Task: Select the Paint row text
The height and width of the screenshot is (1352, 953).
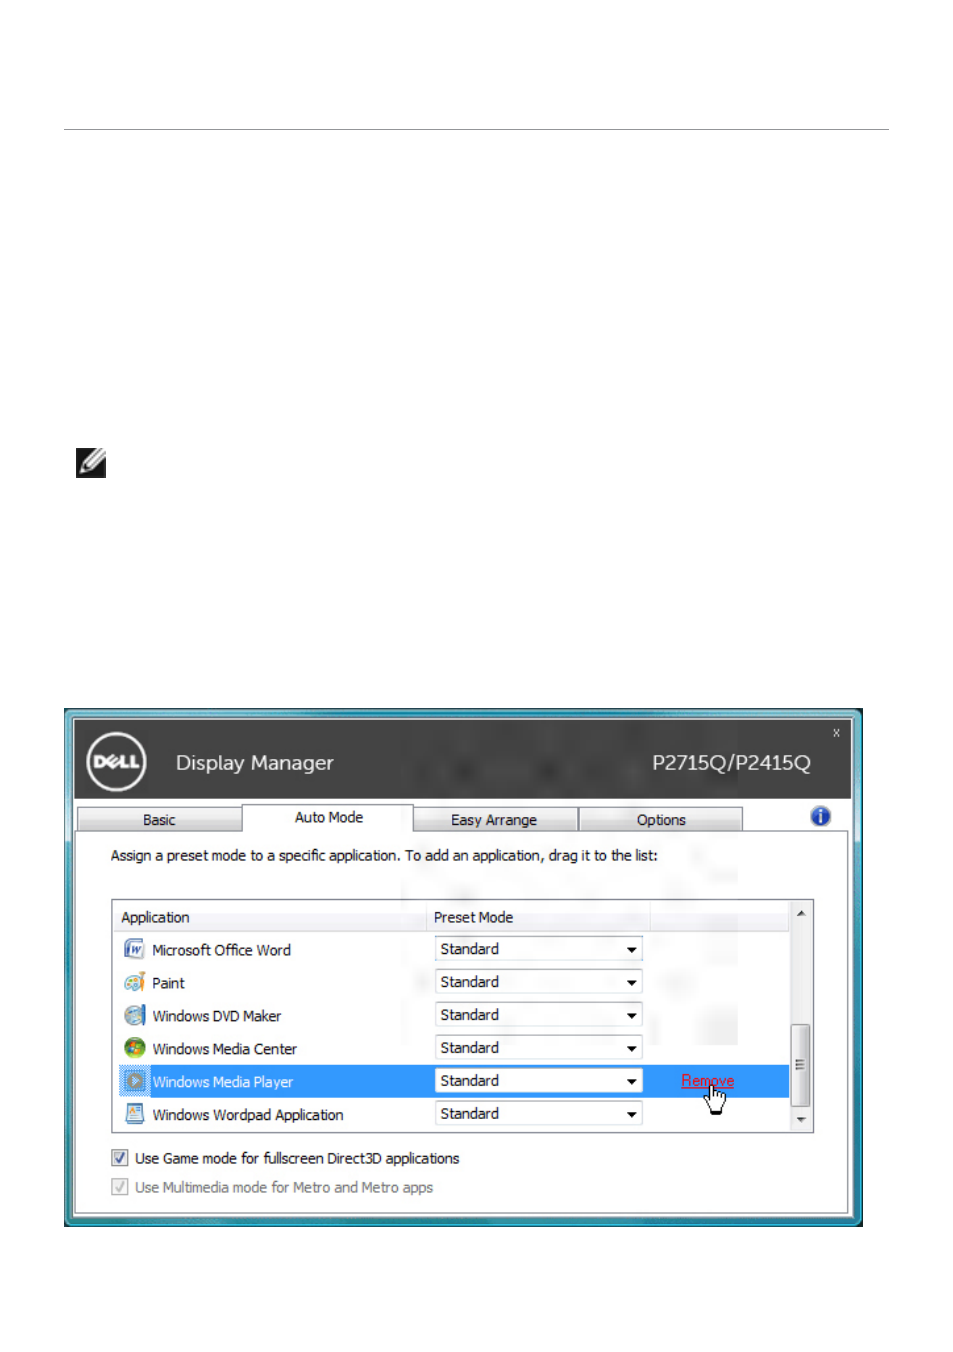Action: (x=168, y=983)
